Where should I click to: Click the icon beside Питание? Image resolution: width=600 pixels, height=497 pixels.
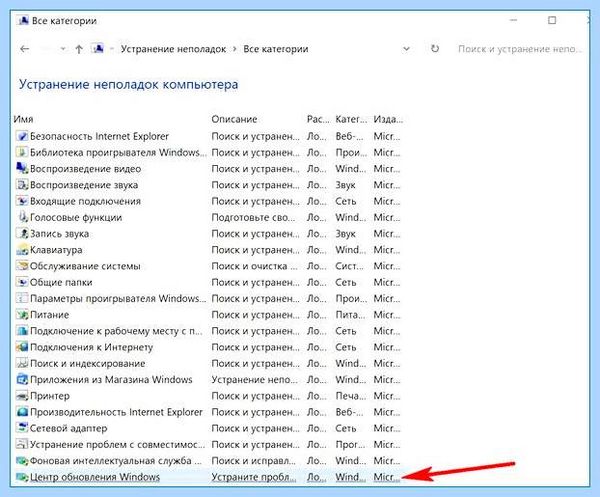(x=22, y=314)
